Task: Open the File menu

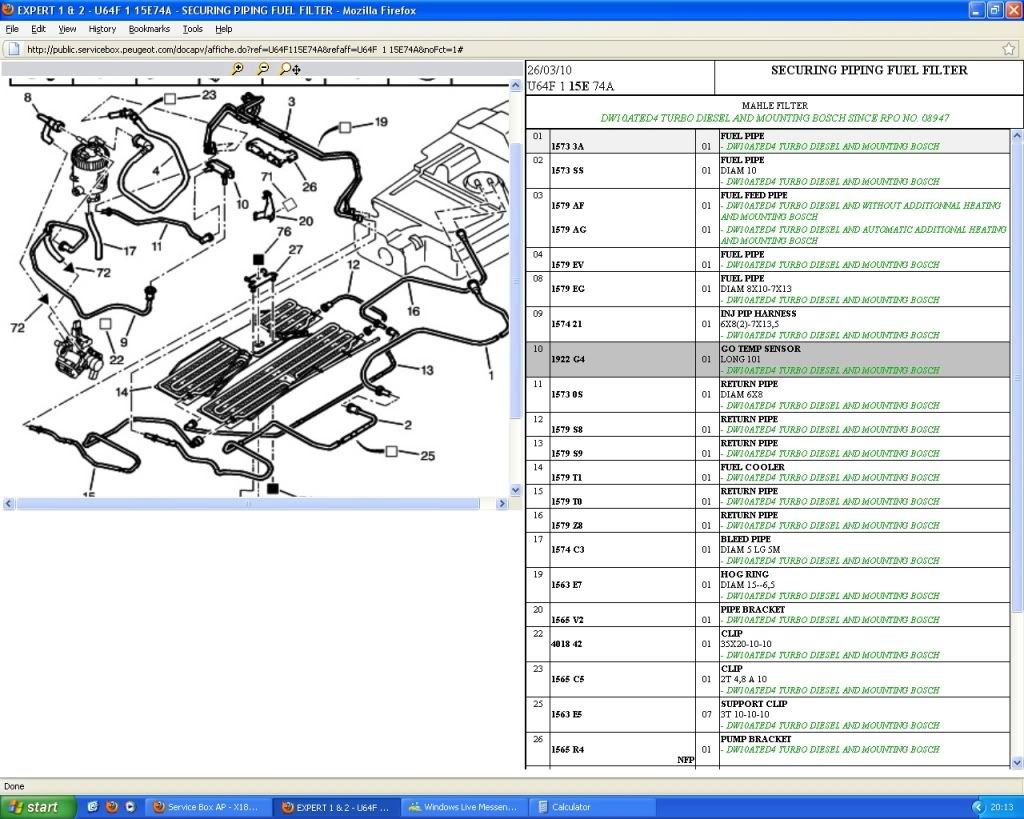Action: pyautogui.click(x=12, y=29)
